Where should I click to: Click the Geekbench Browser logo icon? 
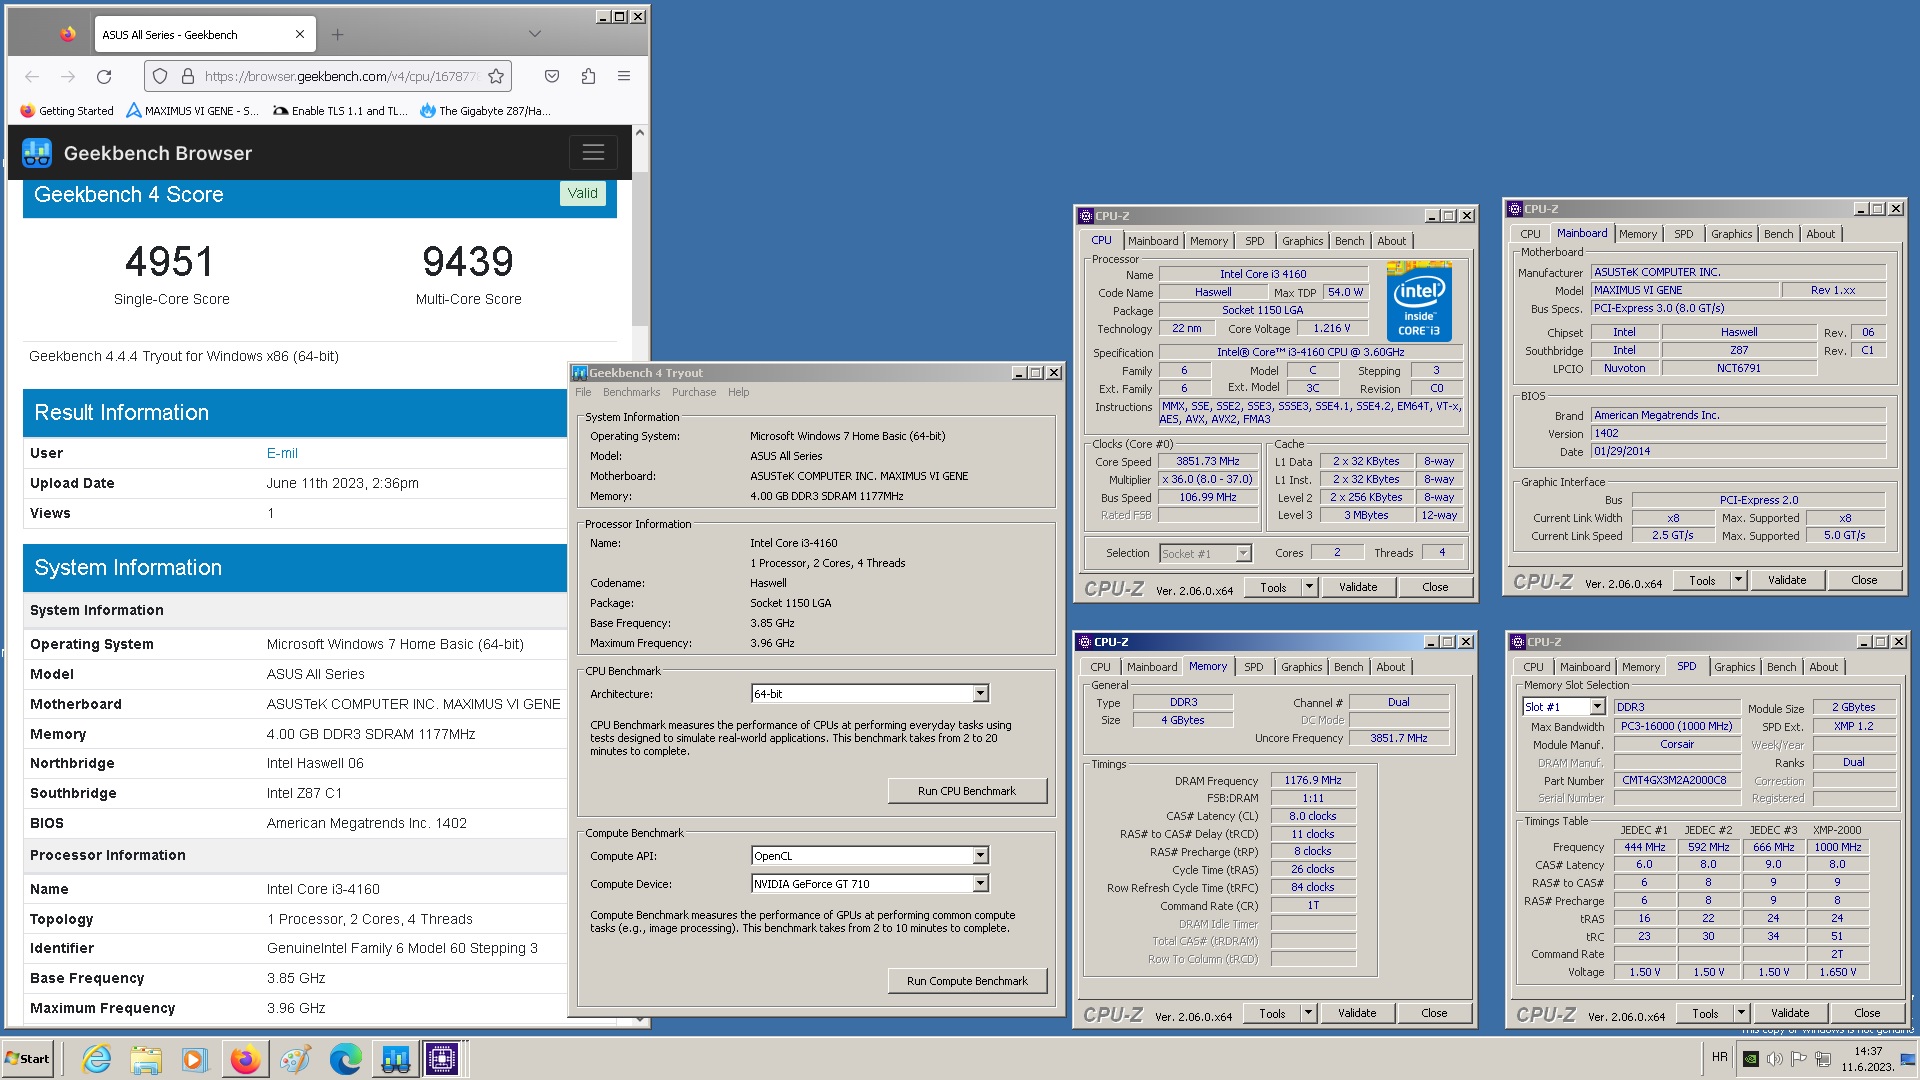(37, 153)
